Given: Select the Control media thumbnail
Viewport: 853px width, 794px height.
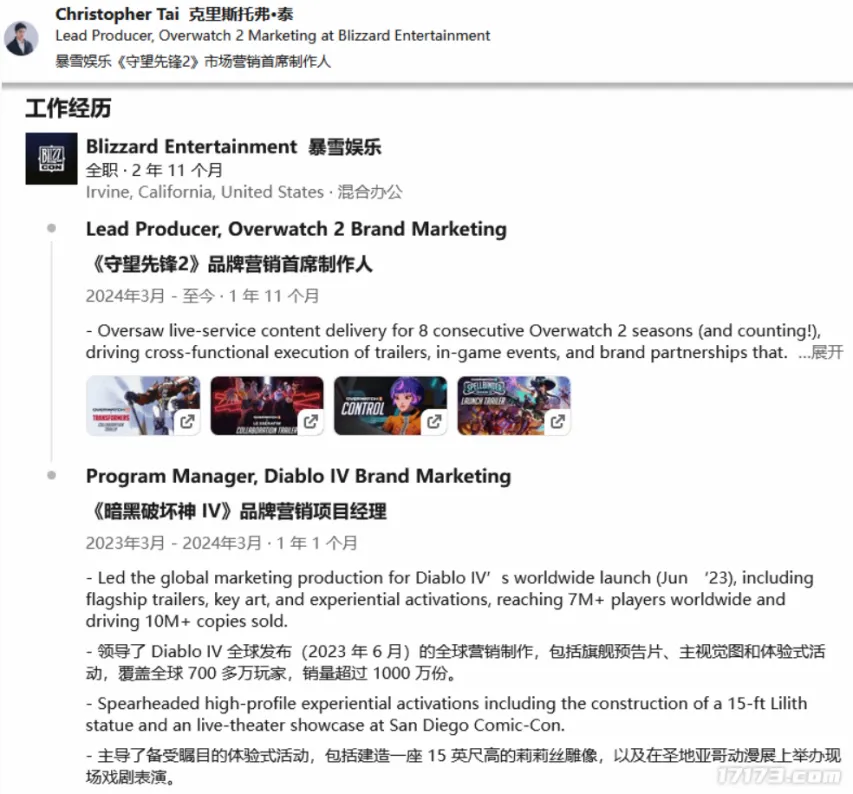Looking at the screenshot, I should [390, 406].
